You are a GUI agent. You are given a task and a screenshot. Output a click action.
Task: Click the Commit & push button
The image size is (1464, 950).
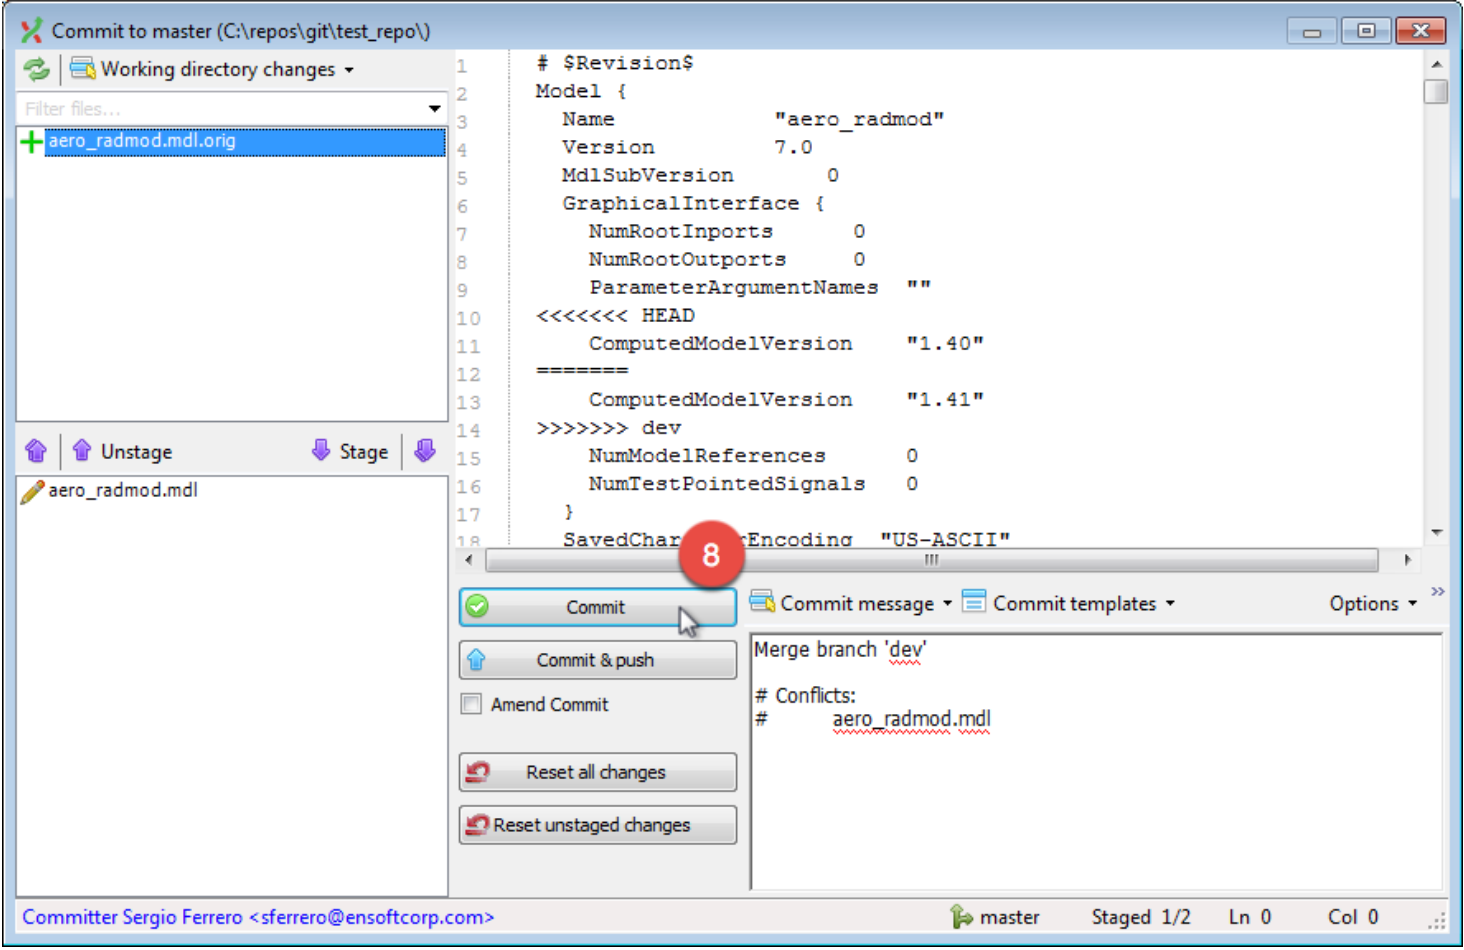(x=597, y=660)
